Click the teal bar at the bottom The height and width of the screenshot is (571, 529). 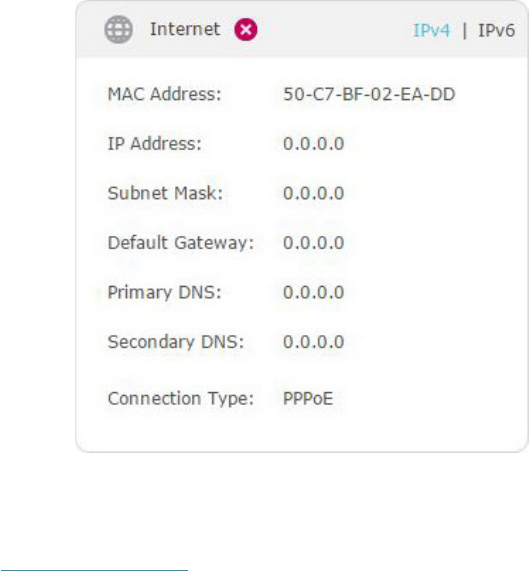pyautogui.click(x=94, y=570)
